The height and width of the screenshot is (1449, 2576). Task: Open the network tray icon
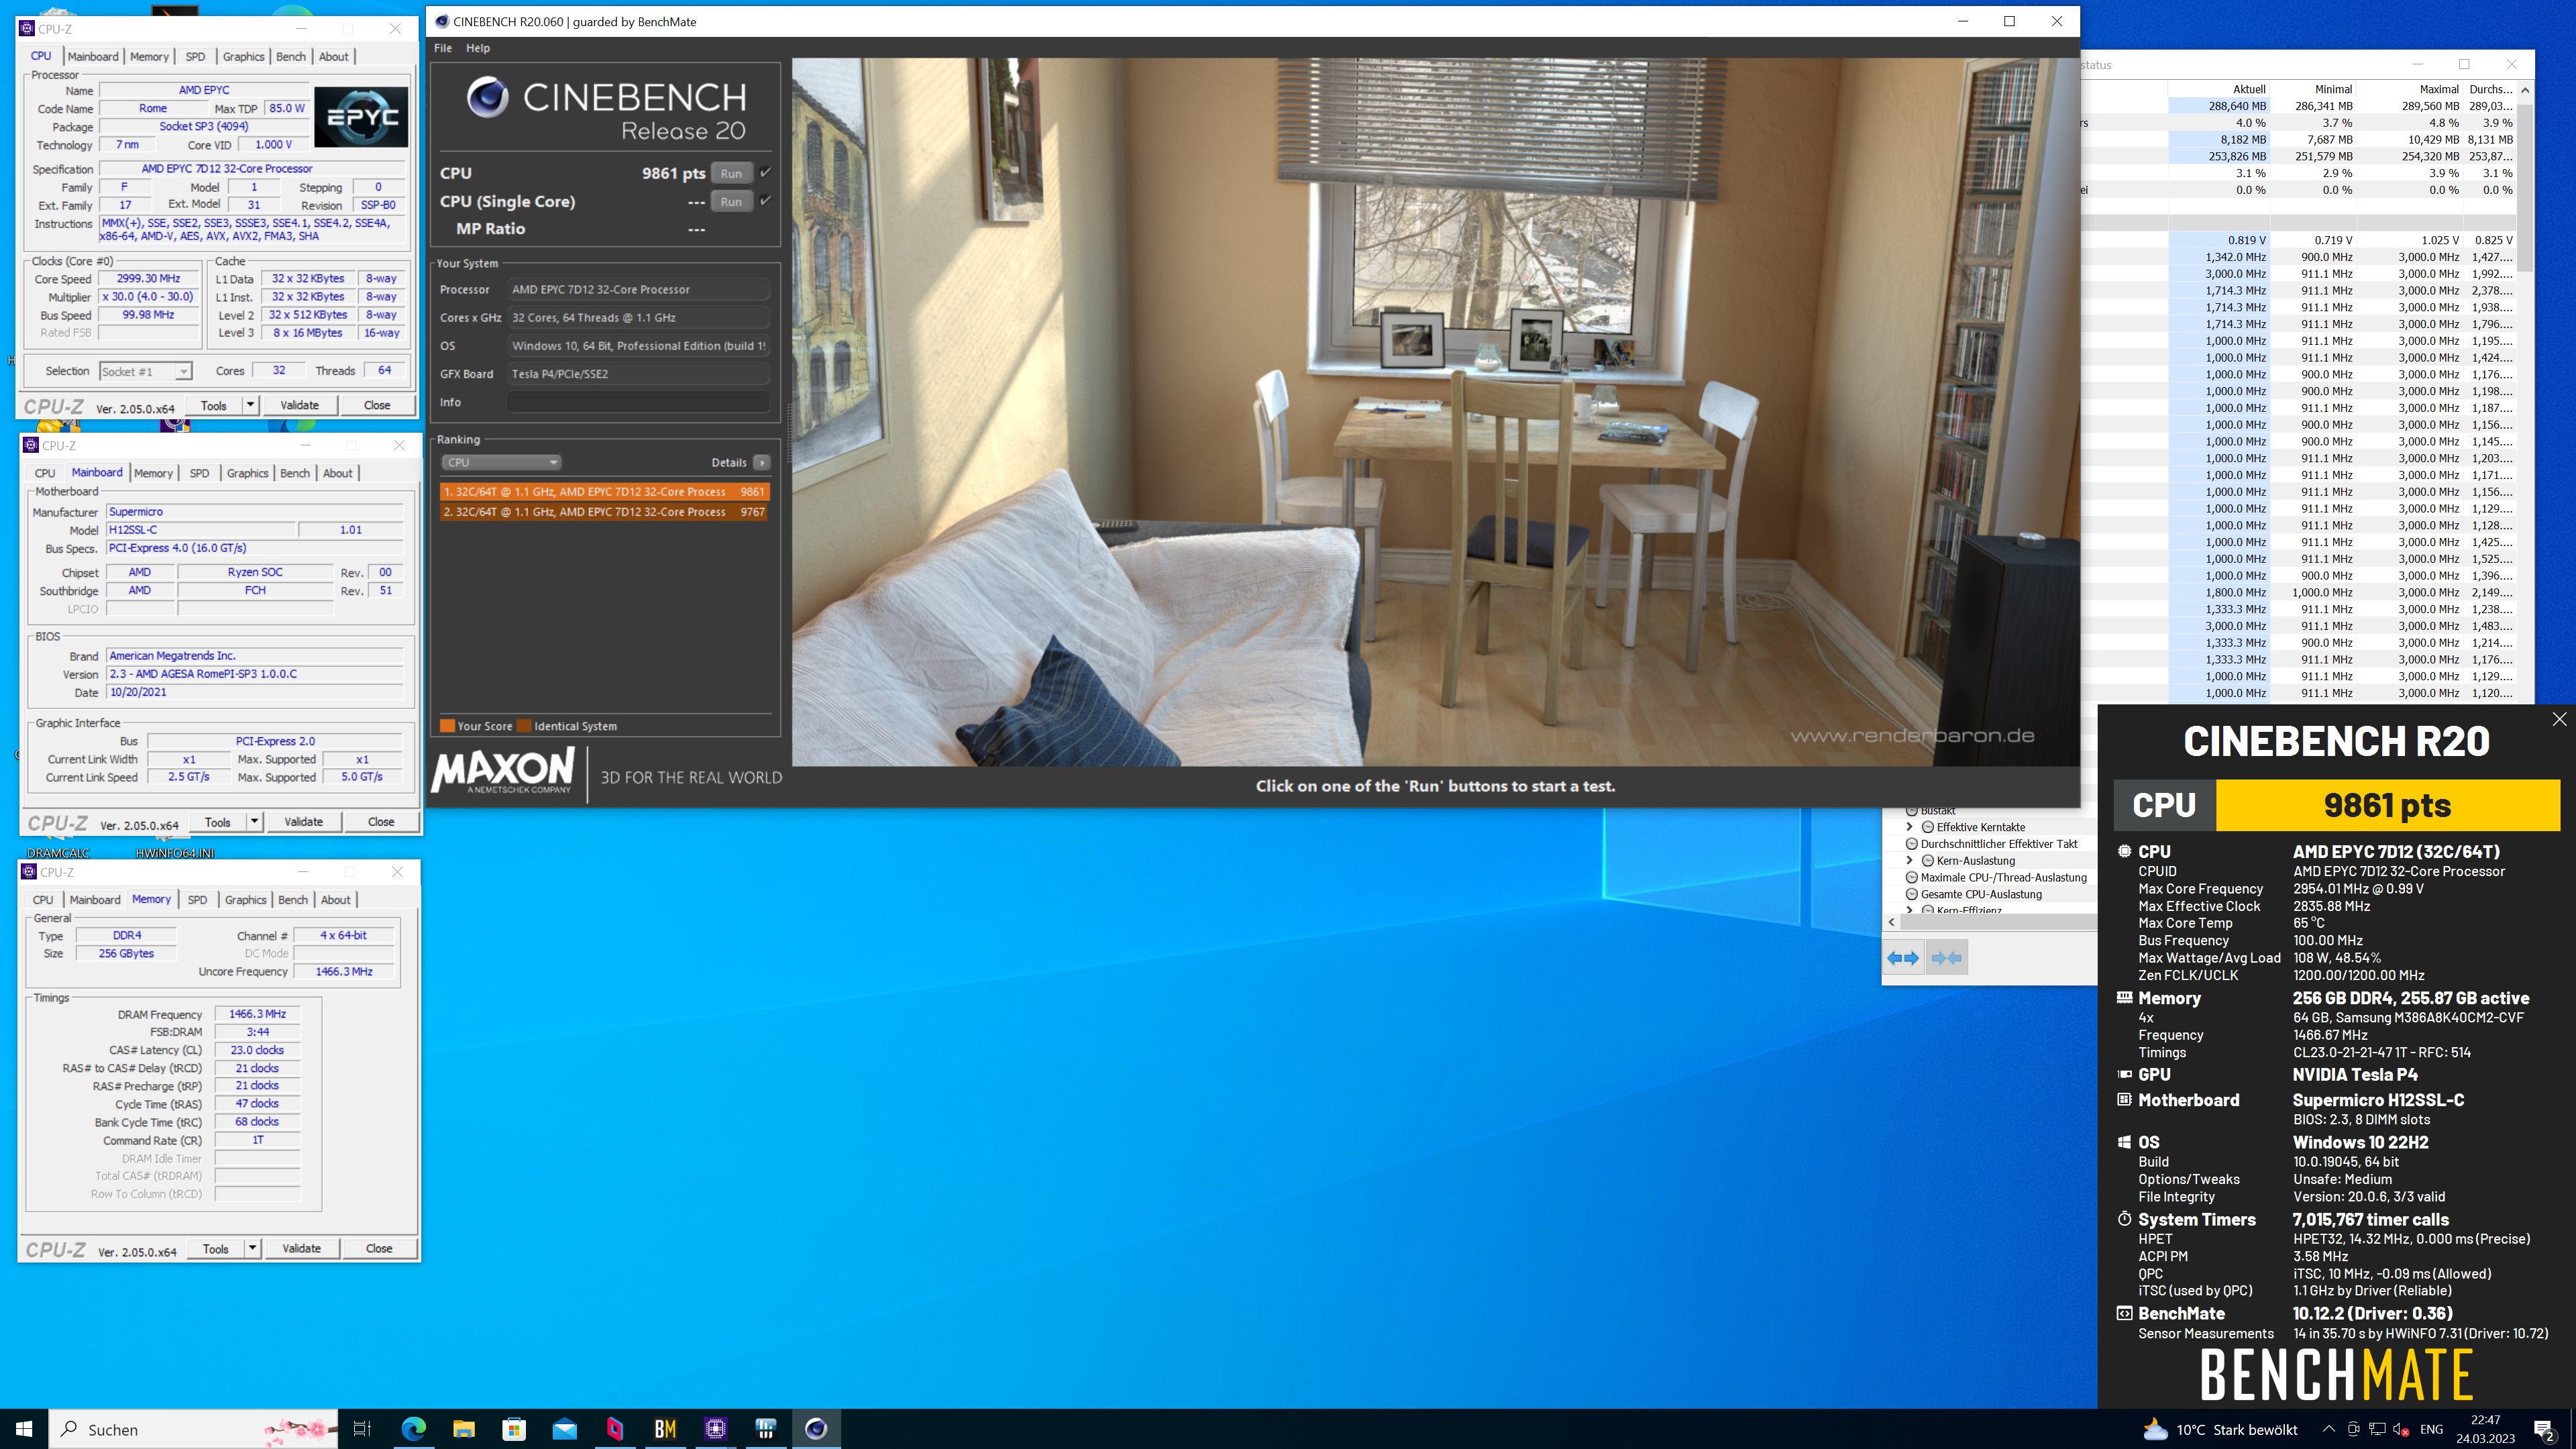coord(2377,1429)
